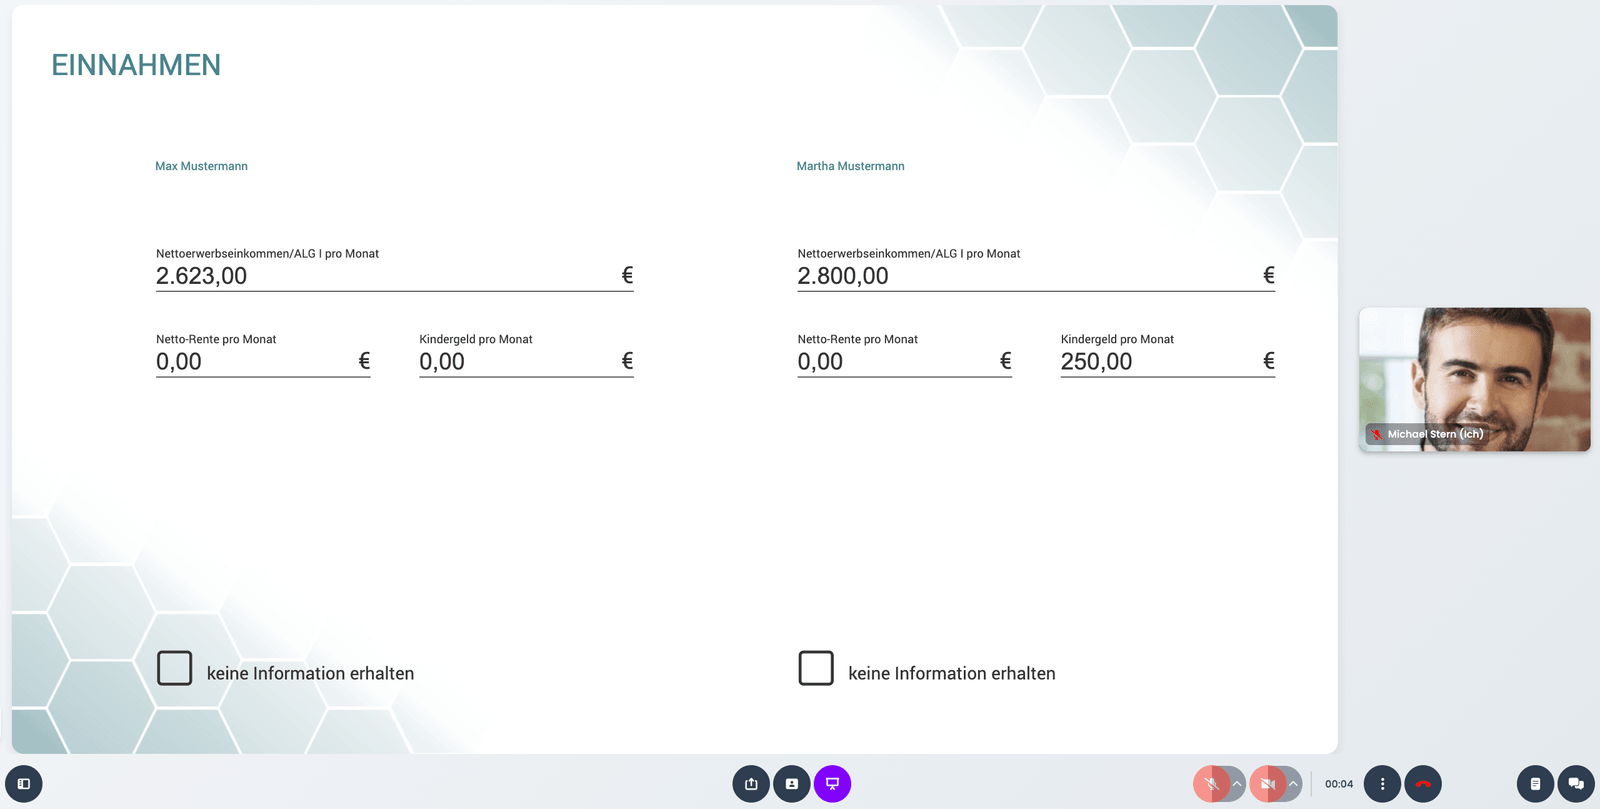This screenshot has width=1600, height=809.
Task: Open the notes document icon
Action: point(1535,784)
